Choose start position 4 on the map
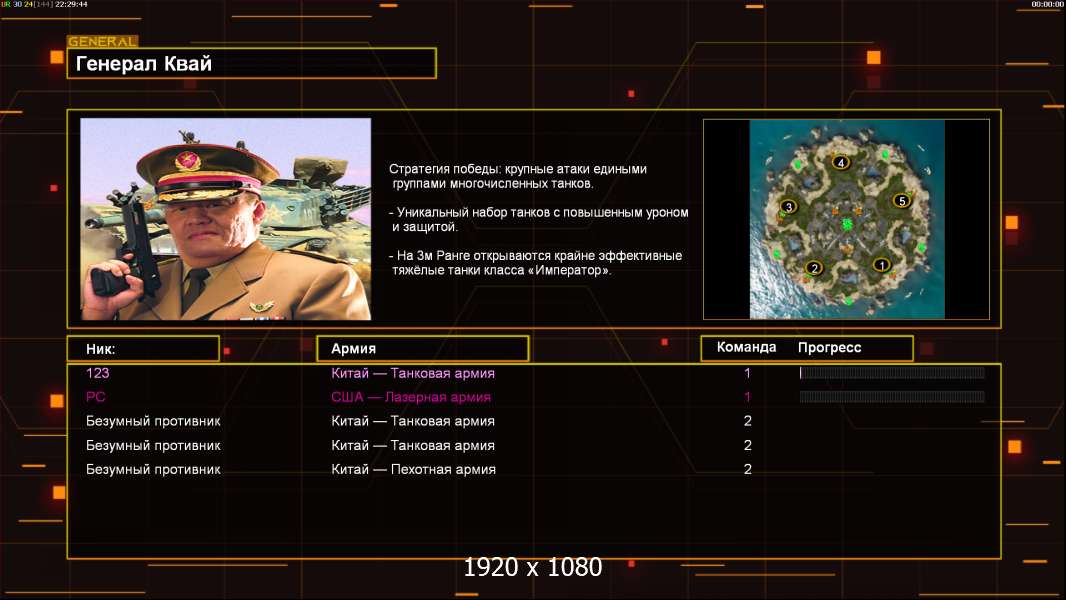The height and width of the screenshot is (600, 1066). (x=841, y=163)
